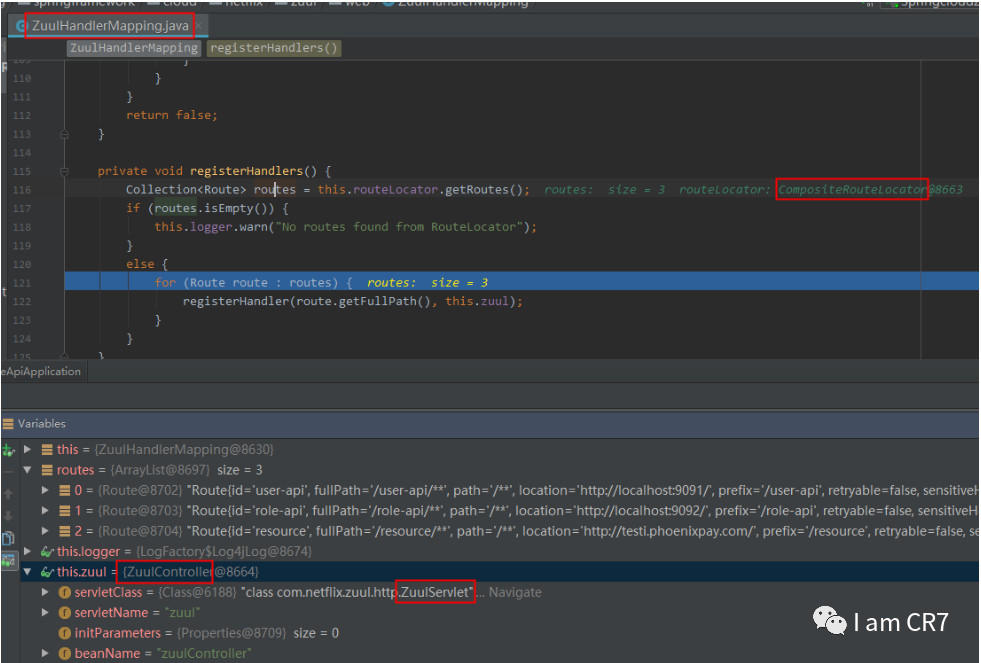Click gutter line number 122
The height and width of the screenshot is (663, 981).
click(22, 302)
